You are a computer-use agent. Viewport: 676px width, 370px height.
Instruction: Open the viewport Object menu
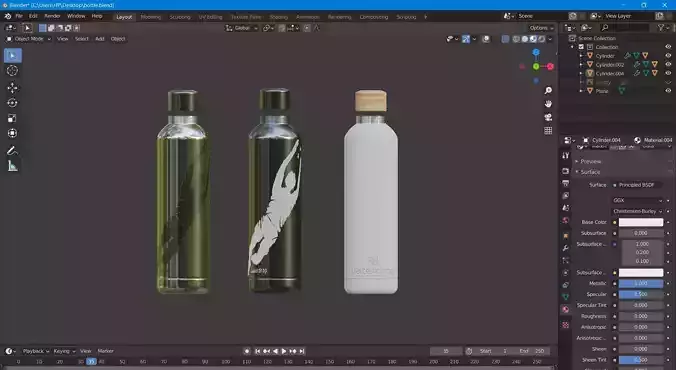click(x=118, y=39)
